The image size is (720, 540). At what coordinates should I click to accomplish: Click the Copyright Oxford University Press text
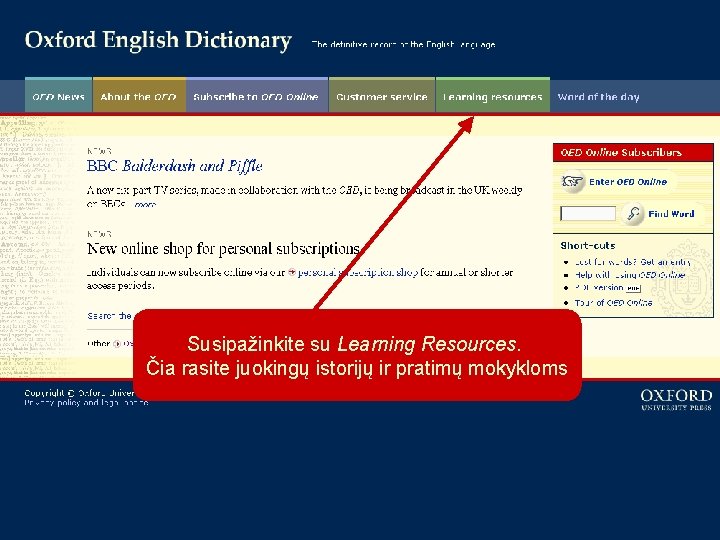(79, 393)
